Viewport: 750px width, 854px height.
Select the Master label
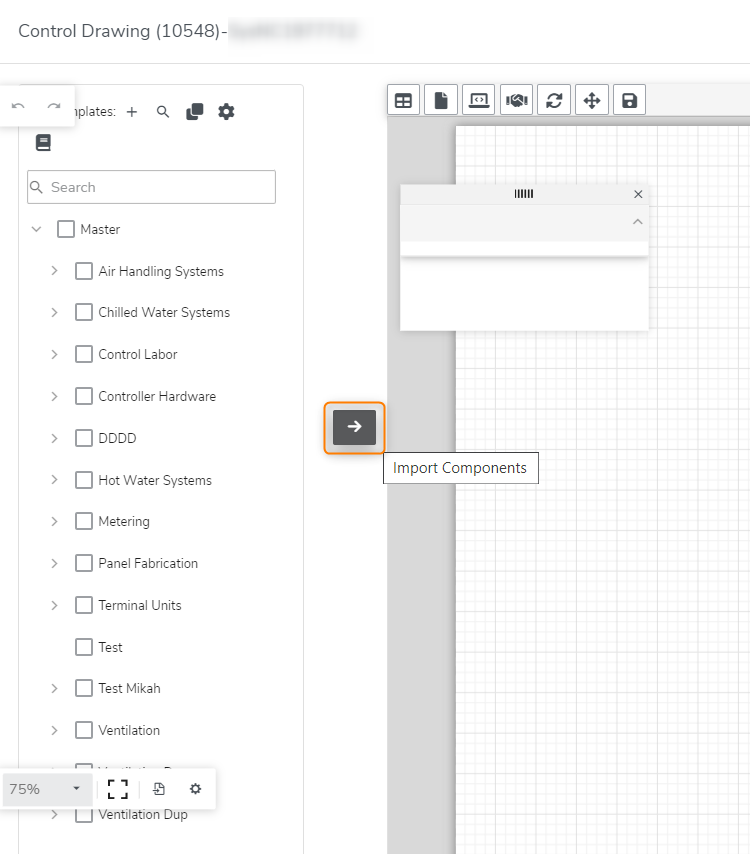click(100, 229)
